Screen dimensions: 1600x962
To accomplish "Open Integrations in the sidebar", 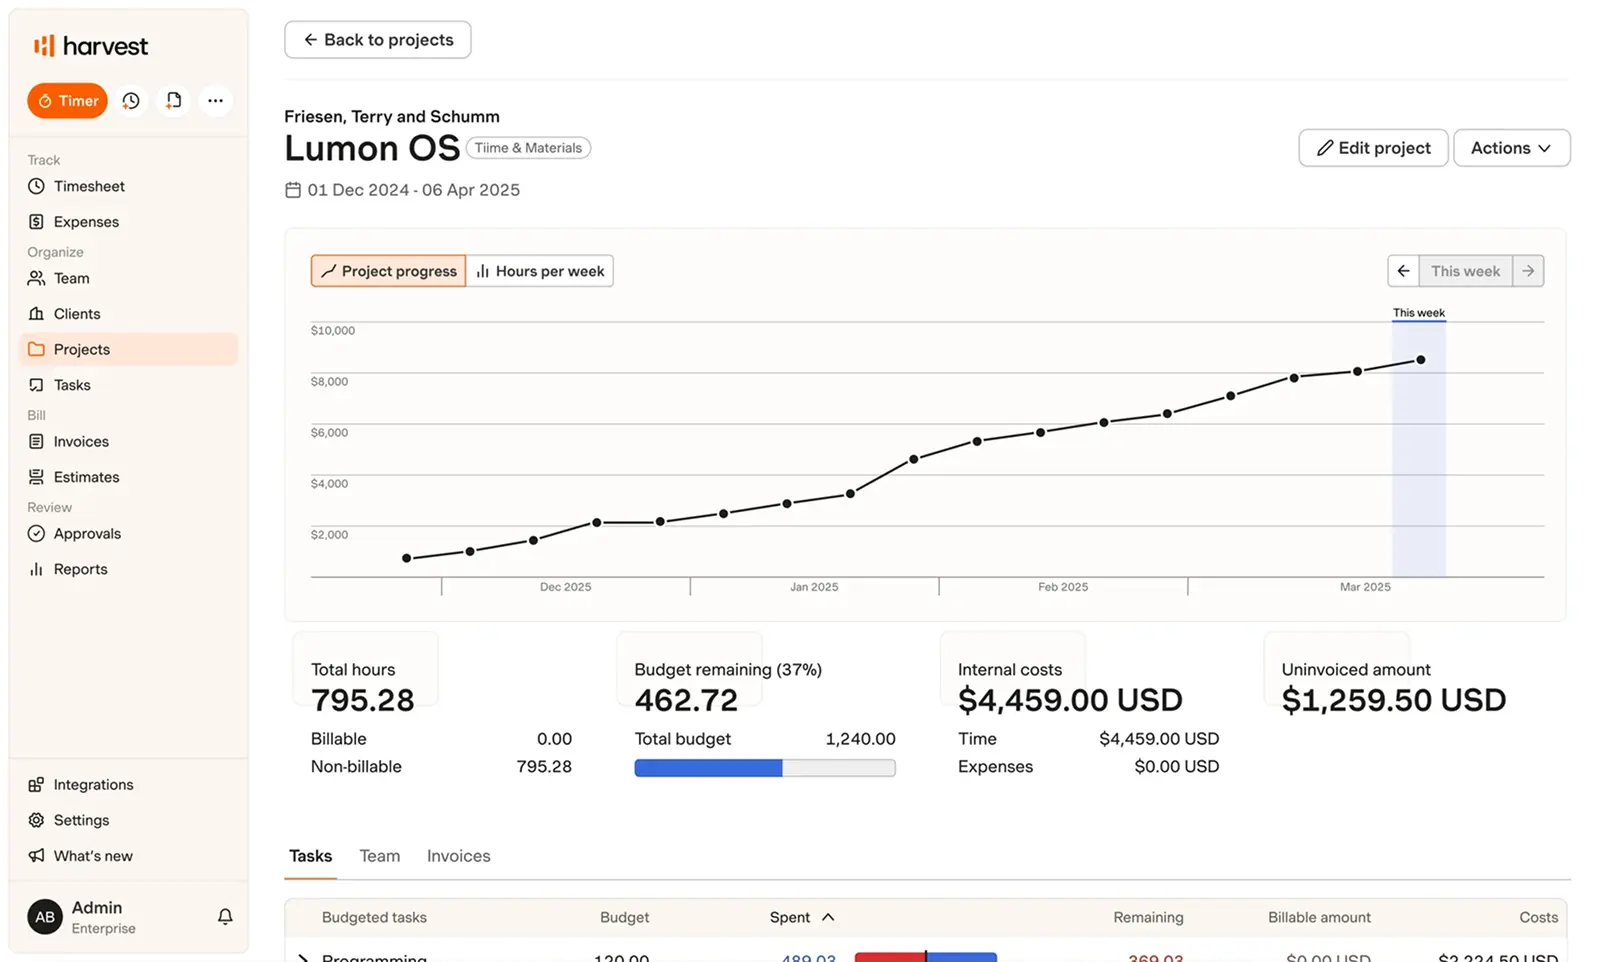I will (x=128, y=785).
